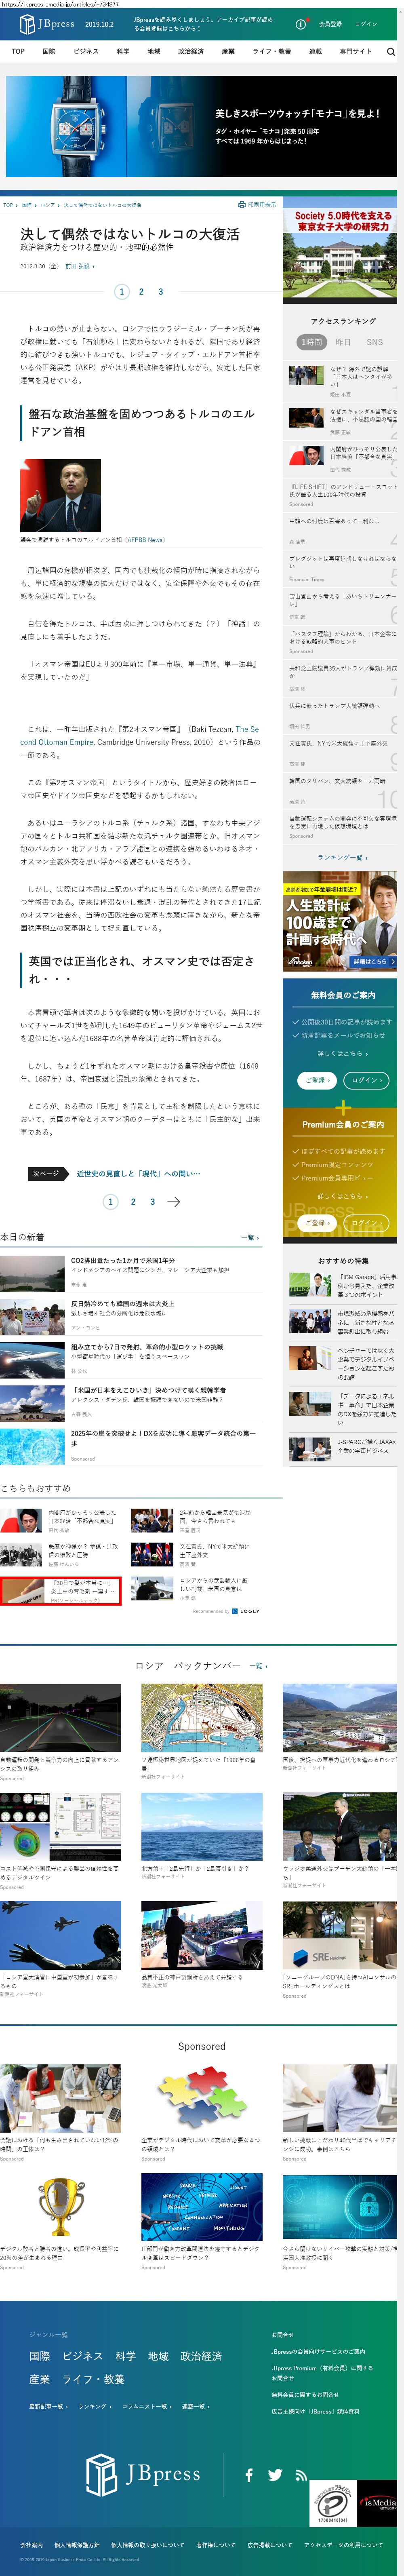Open the ライフ・教養 navigation item
Image resolution: width=404 pixels, height=2576 pixels.
click(x=272, y=51)
